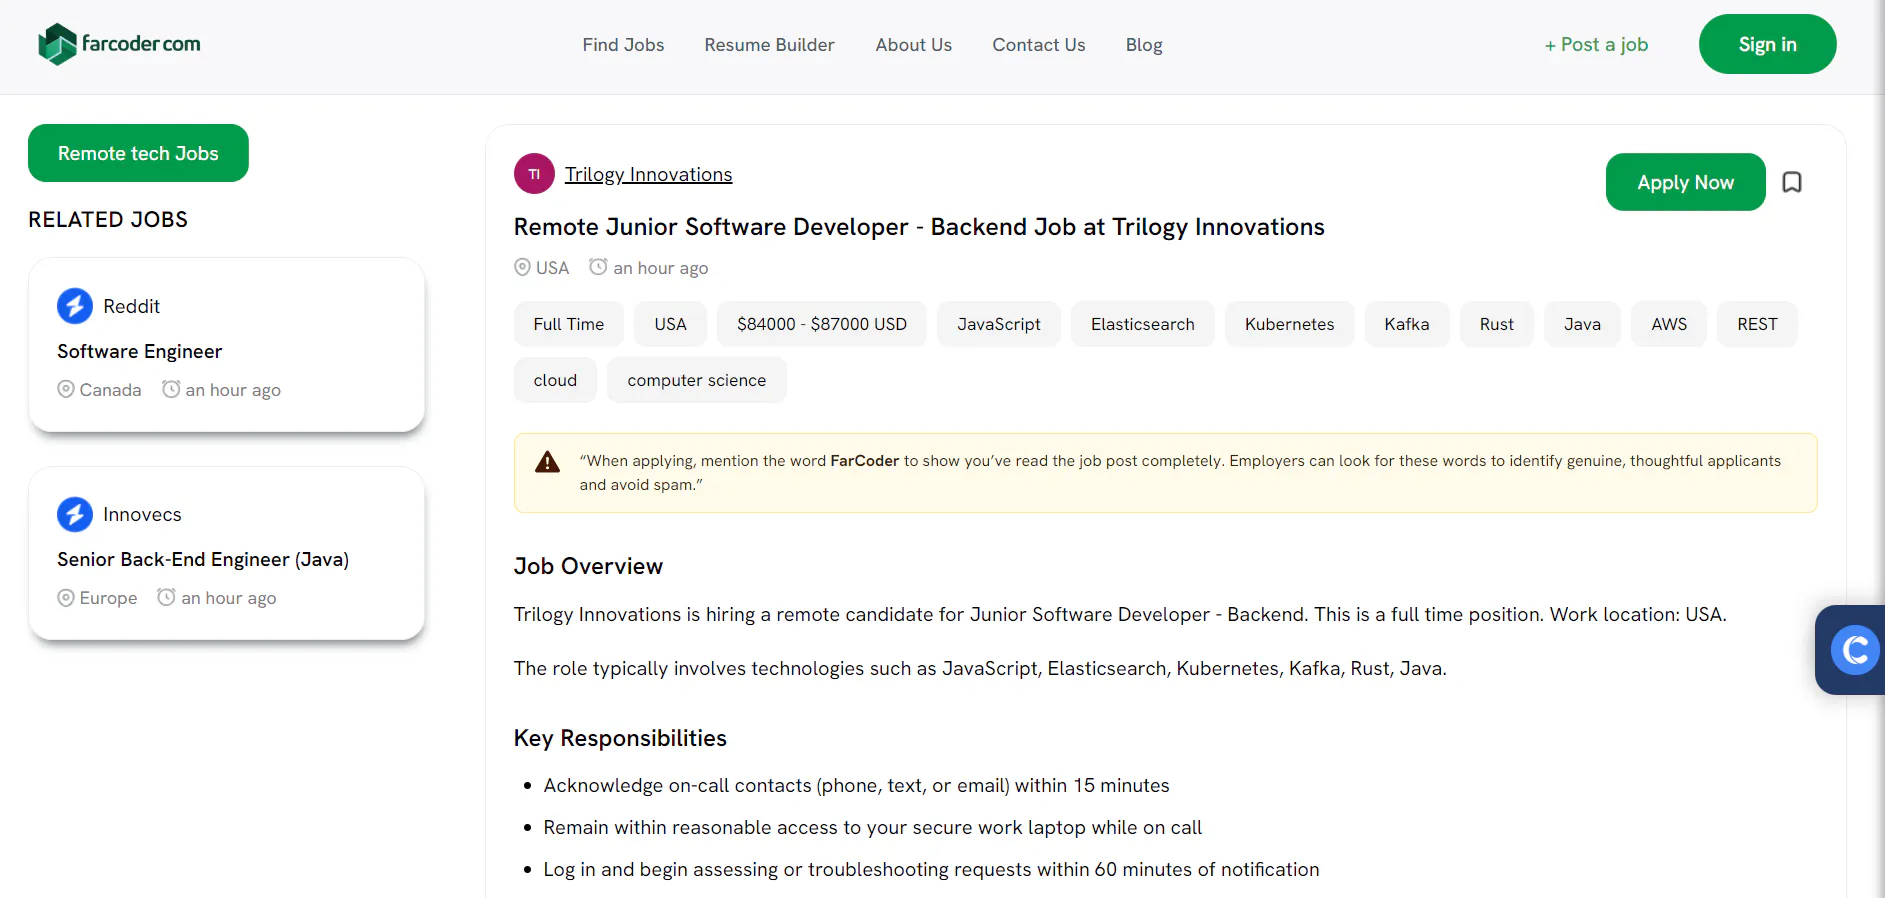Go to the Resume Builder page
This screenshot has height=898, width=1885.
769,45
